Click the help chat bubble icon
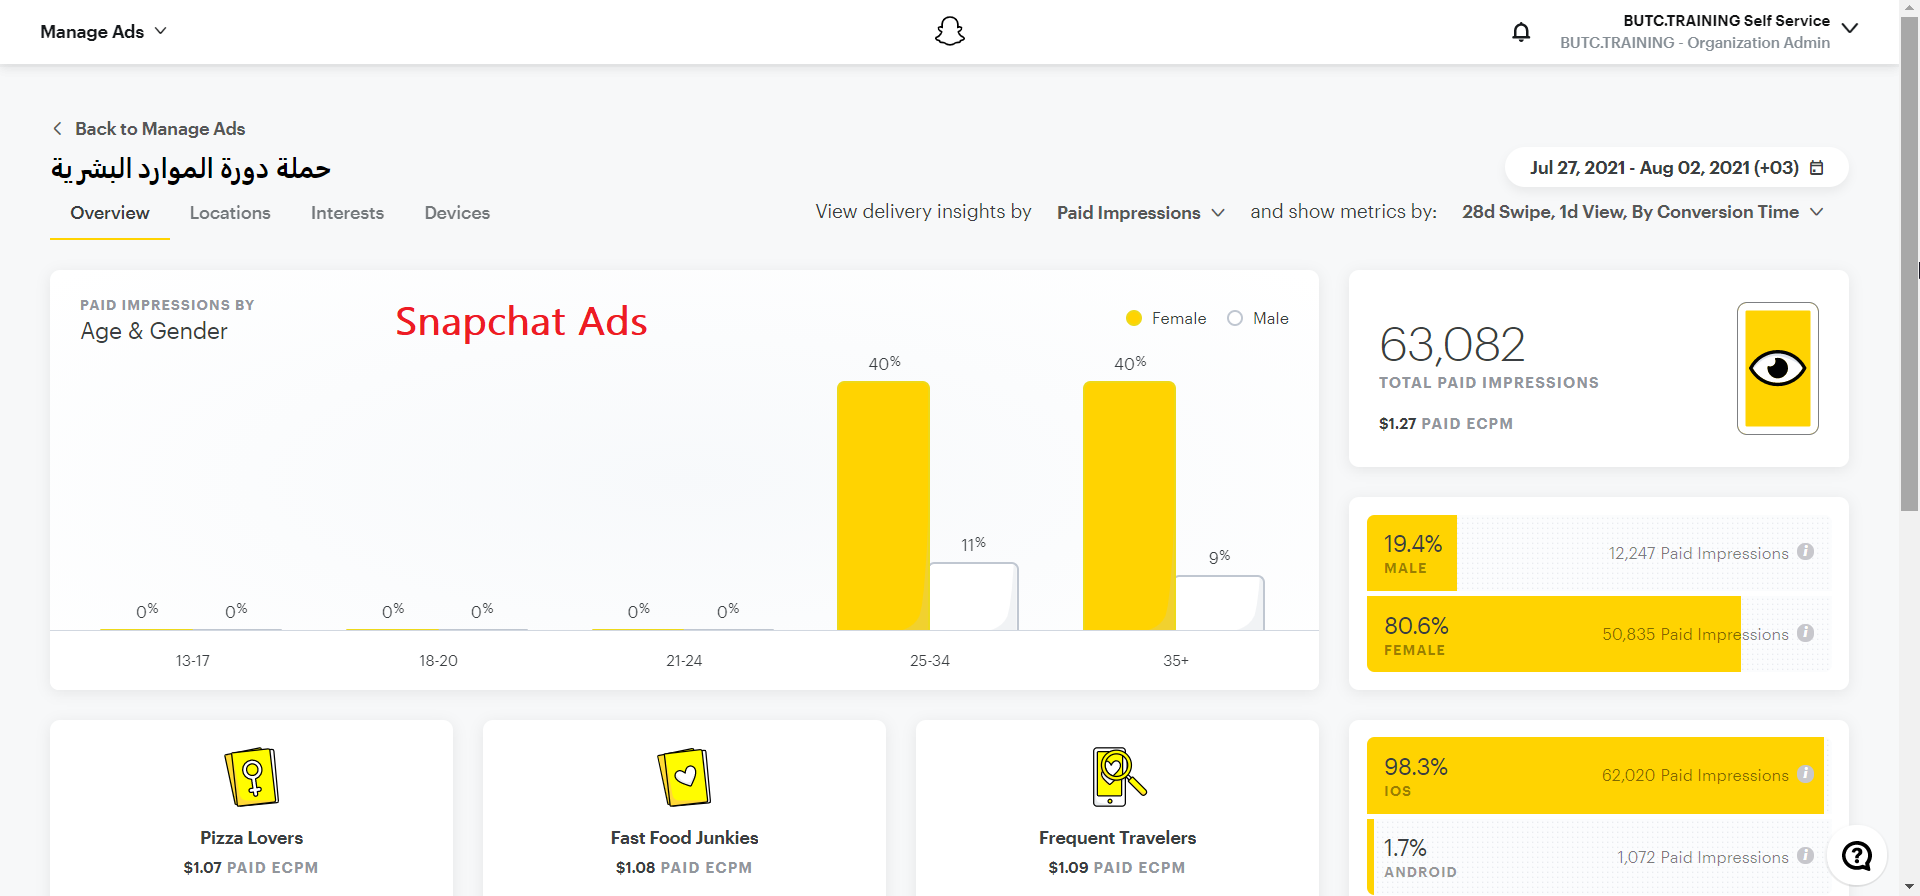Viewport: 1920px width, 896px height. [x=1856, y=856]
